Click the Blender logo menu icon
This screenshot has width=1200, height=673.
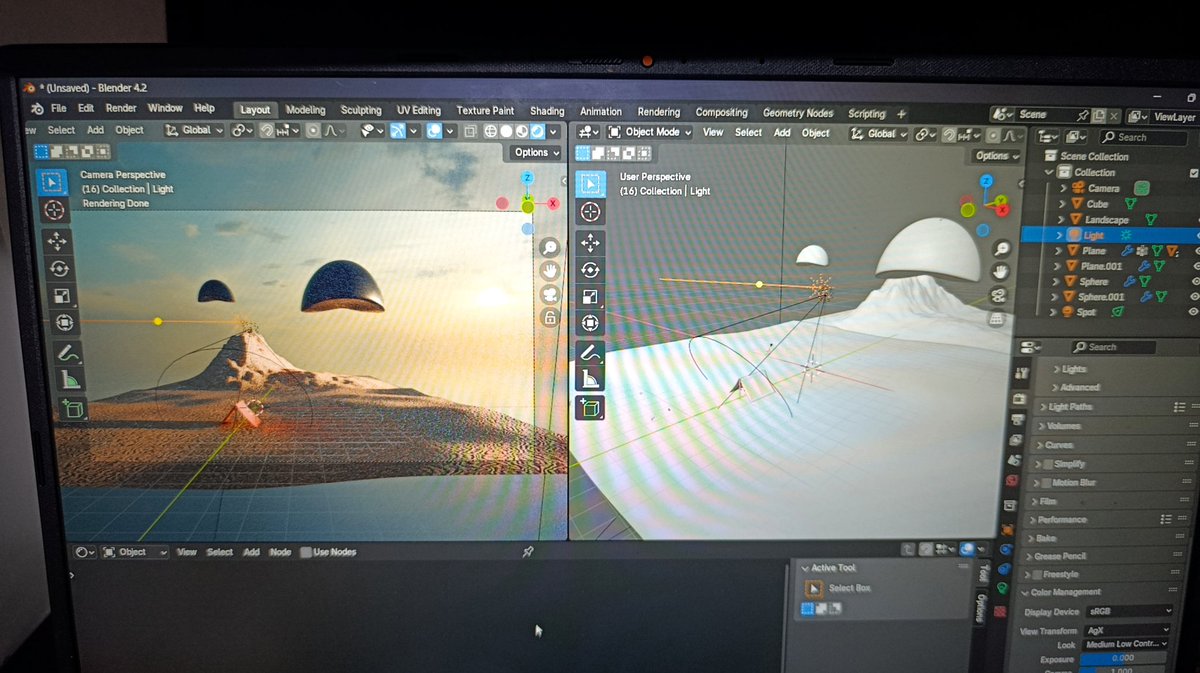pyautogui.click(x=37, y=108)
